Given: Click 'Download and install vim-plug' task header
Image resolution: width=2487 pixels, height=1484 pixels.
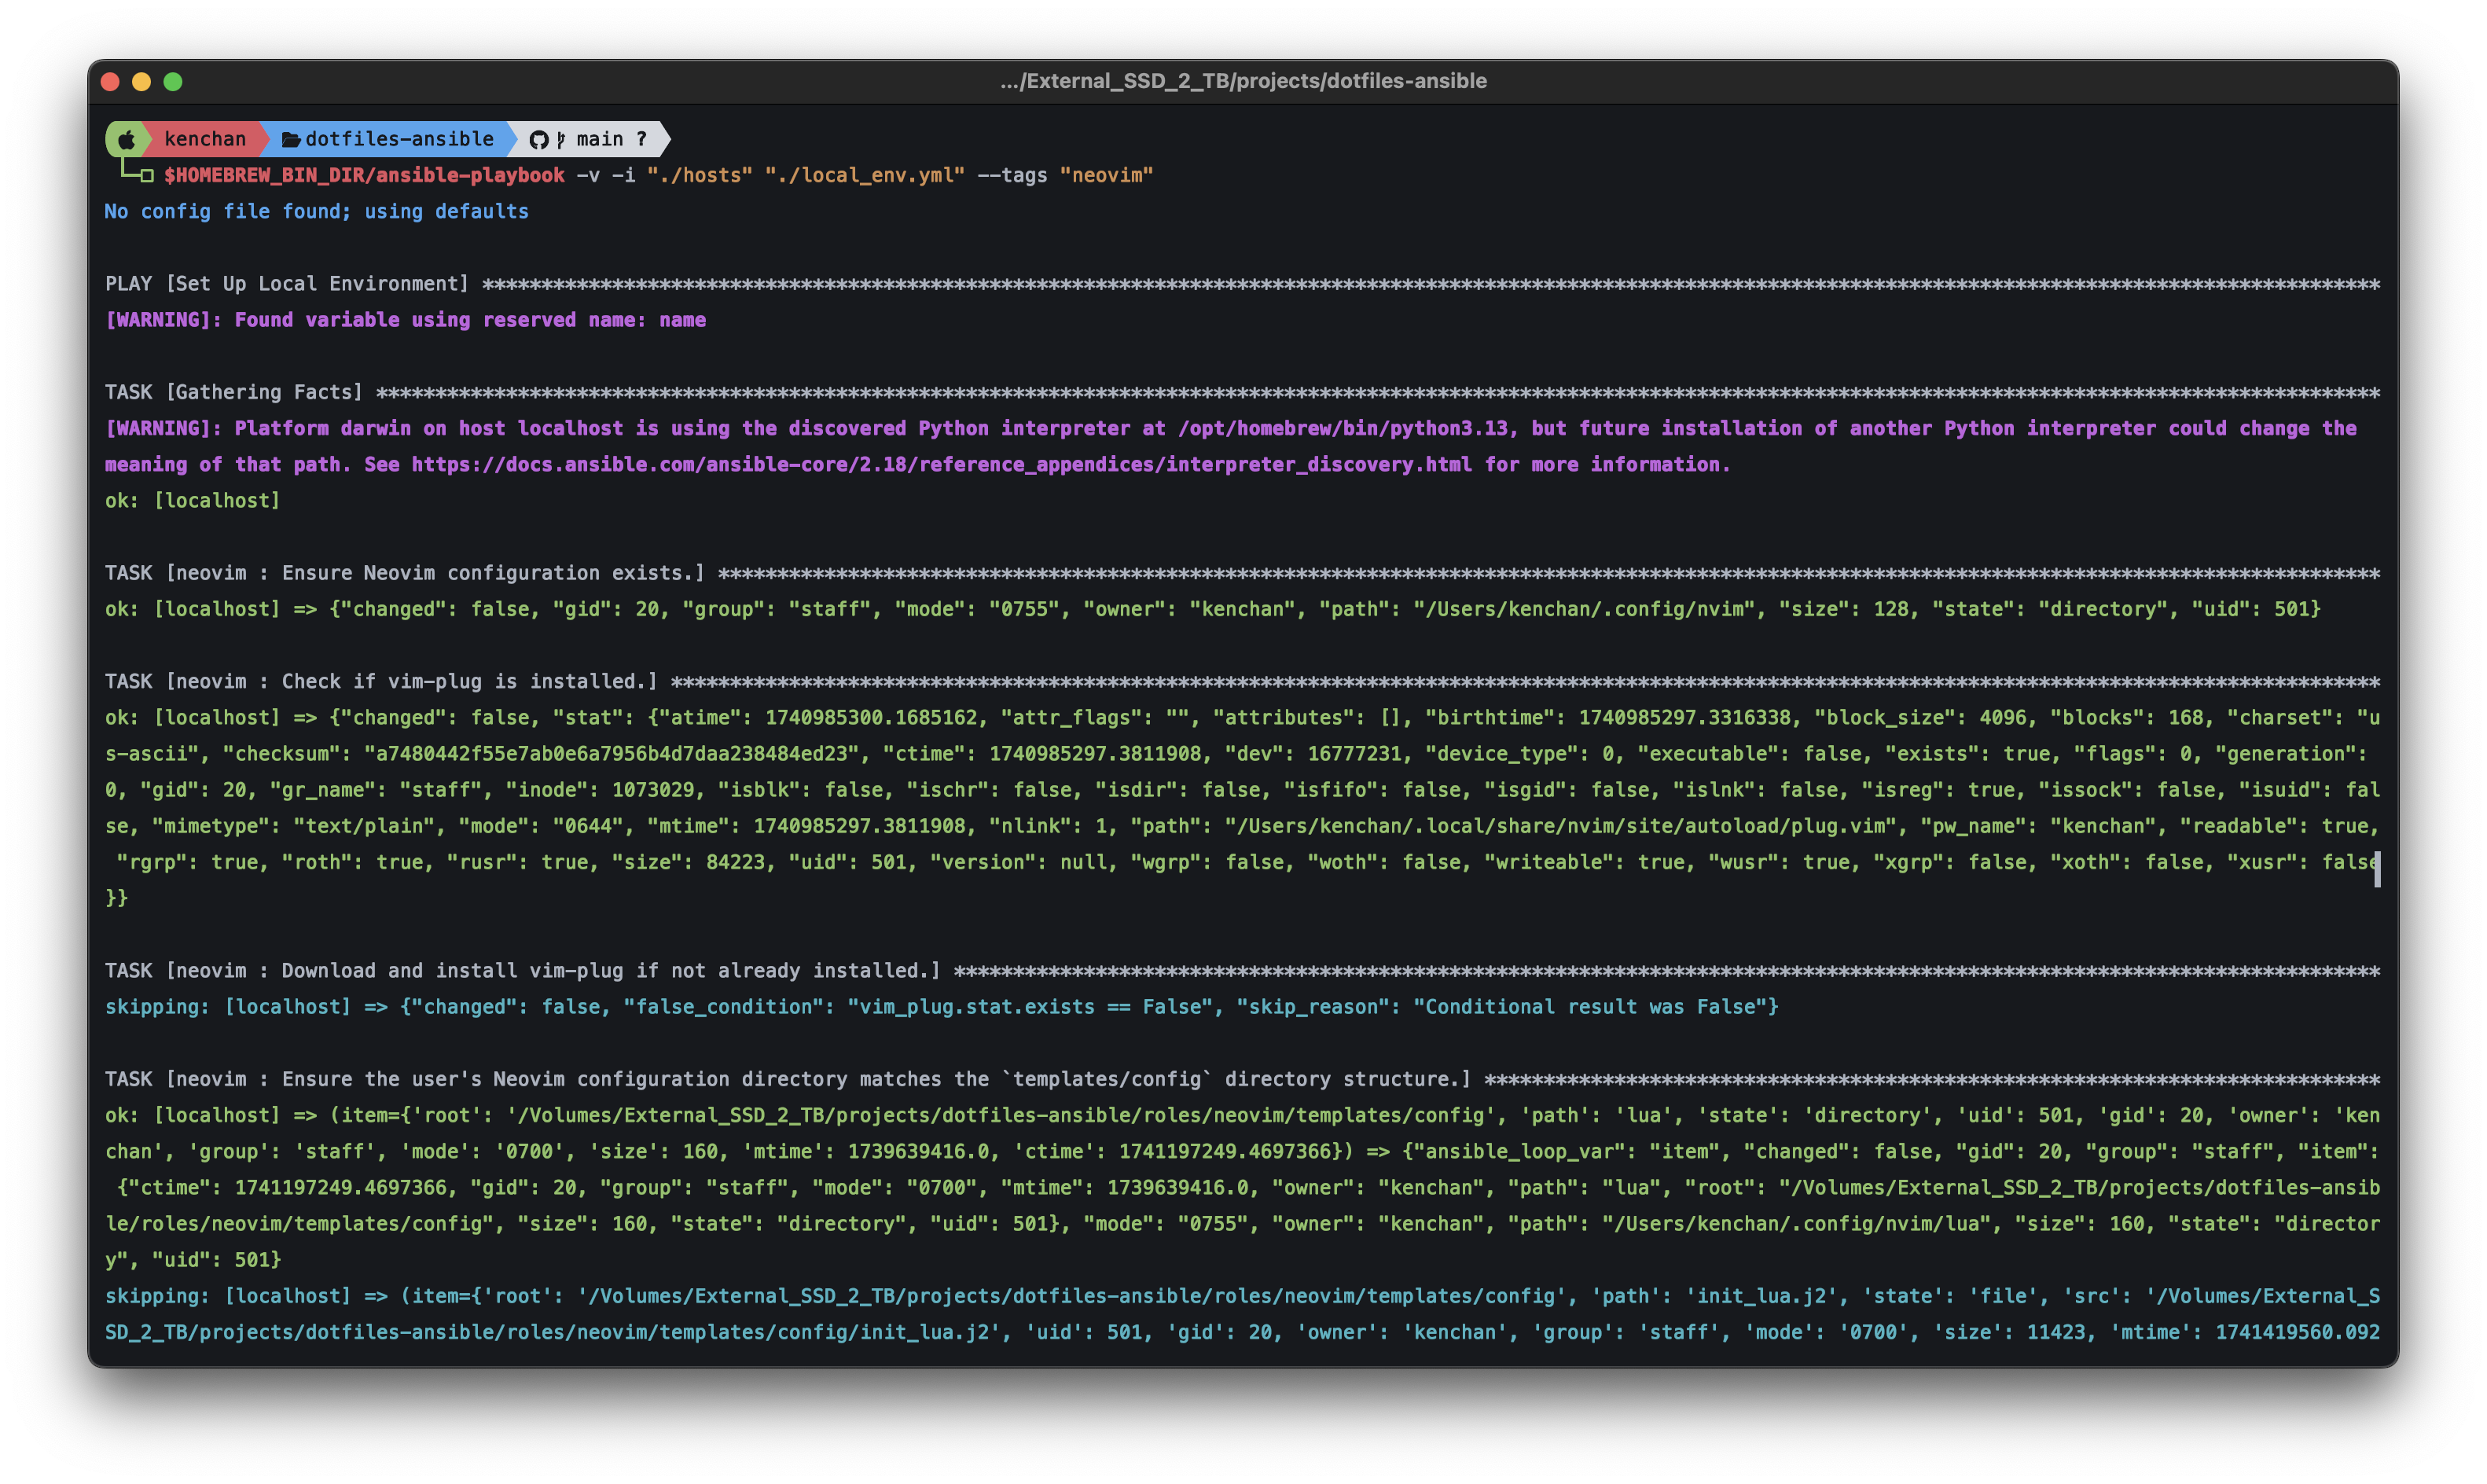Looking at the screenshot, I should tap(523, 970).
